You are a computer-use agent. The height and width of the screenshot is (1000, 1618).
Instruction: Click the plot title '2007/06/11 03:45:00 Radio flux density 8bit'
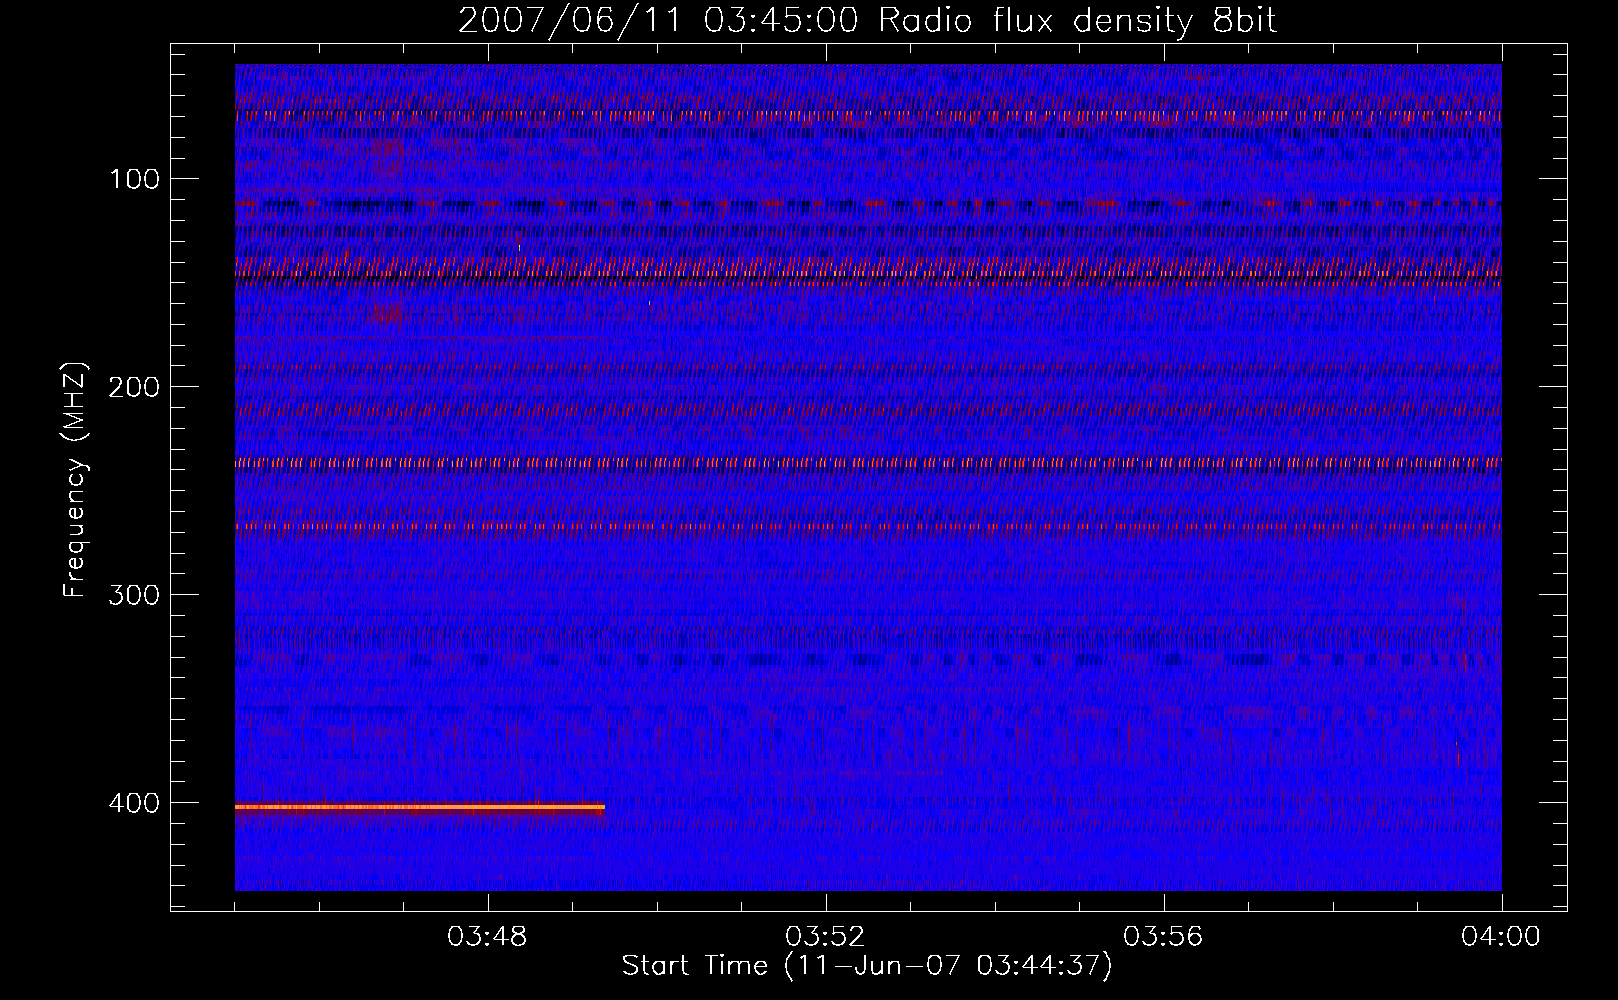pyautogui.click(x=867, y=21)
